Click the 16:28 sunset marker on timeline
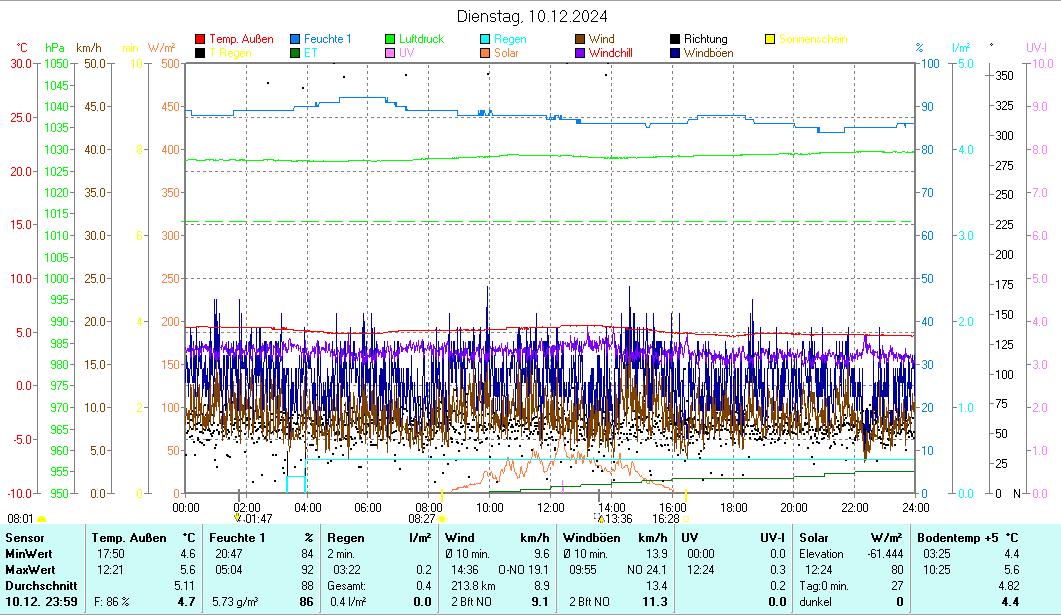Screen dimensions: 1061x615 click(x=667, y=519)
